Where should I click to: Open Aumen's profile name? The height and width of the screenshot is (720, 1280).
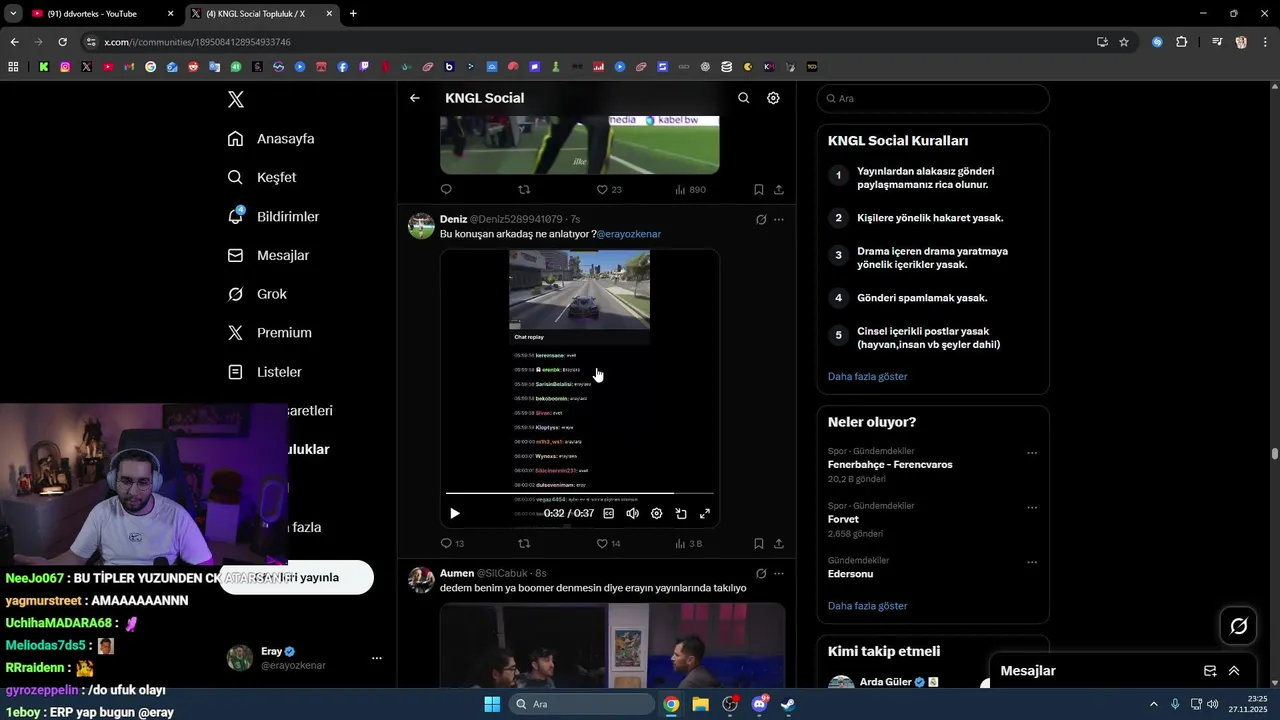point(456,573)
